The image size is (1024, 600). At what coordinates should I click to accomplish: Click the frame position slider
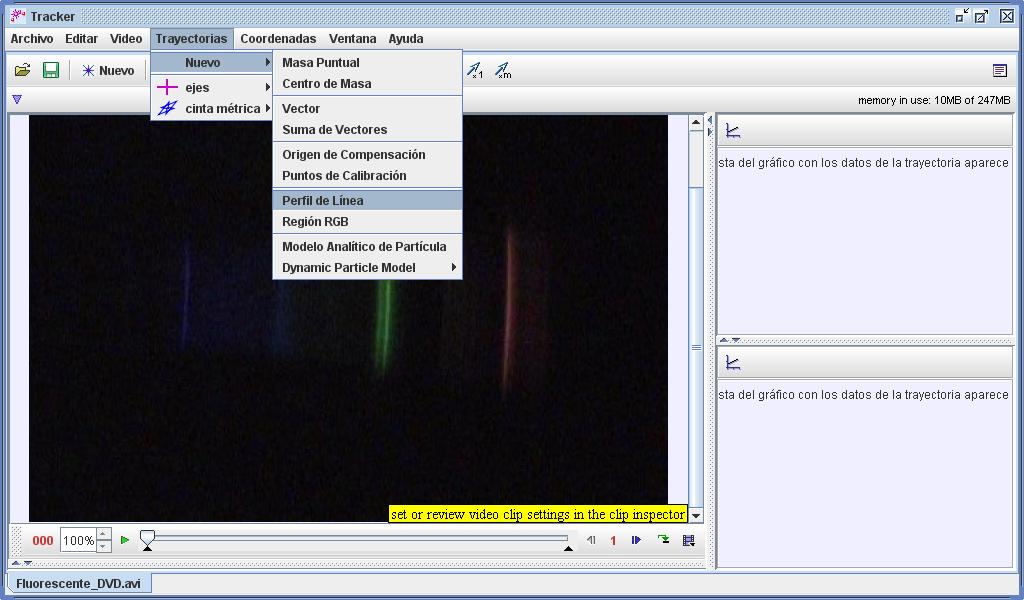[x=146, y=540]
